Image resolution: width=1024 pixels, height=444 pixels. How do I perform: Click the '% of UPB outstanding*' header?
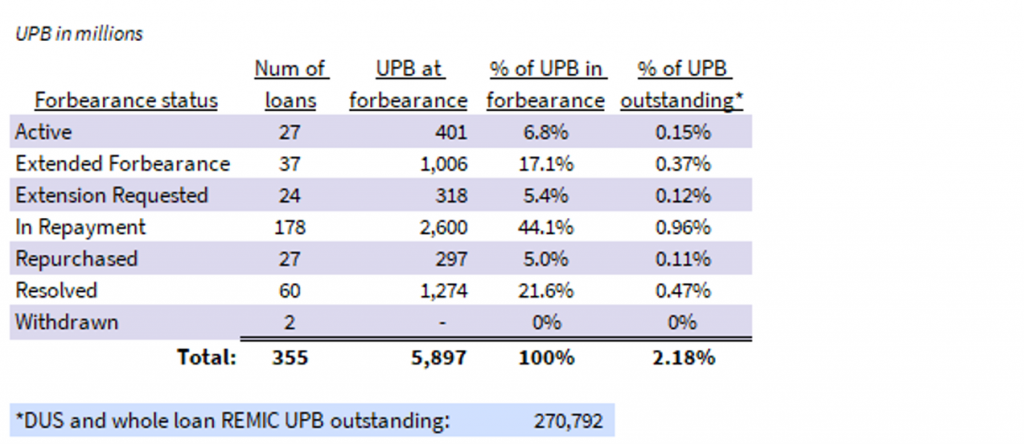(x=684, y=85)
